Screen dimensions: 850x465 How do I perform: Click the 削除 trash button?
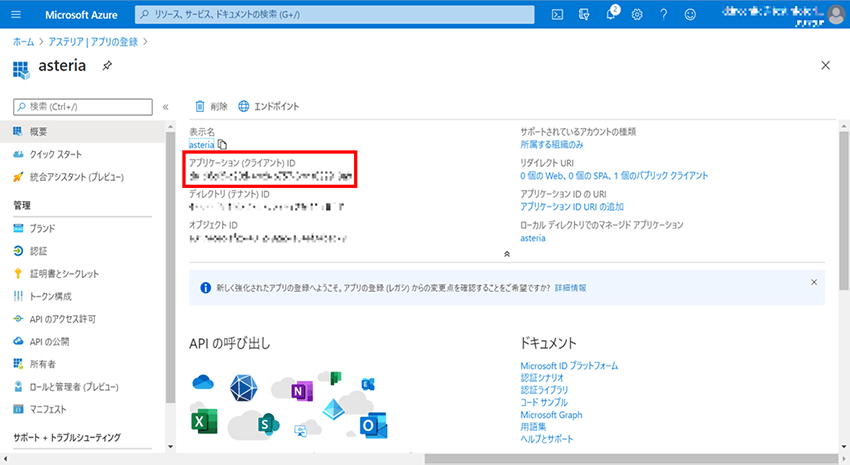(211, 106)
